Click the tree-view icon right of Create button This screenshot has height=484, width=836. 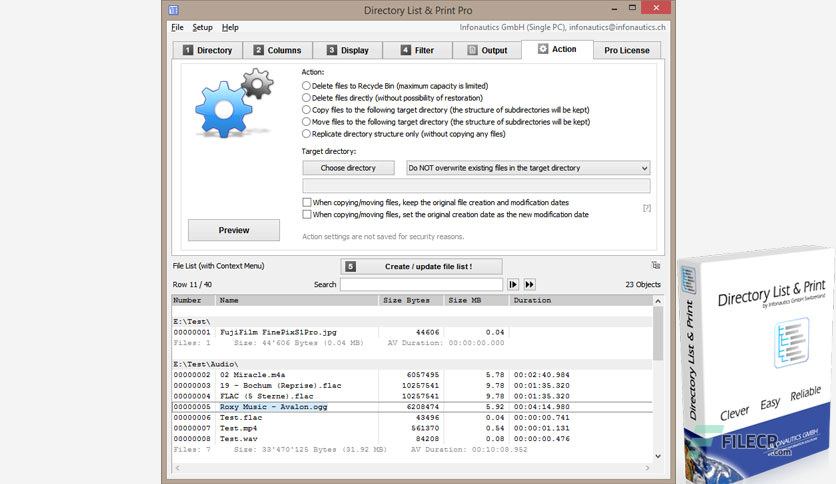coord(656,265)
